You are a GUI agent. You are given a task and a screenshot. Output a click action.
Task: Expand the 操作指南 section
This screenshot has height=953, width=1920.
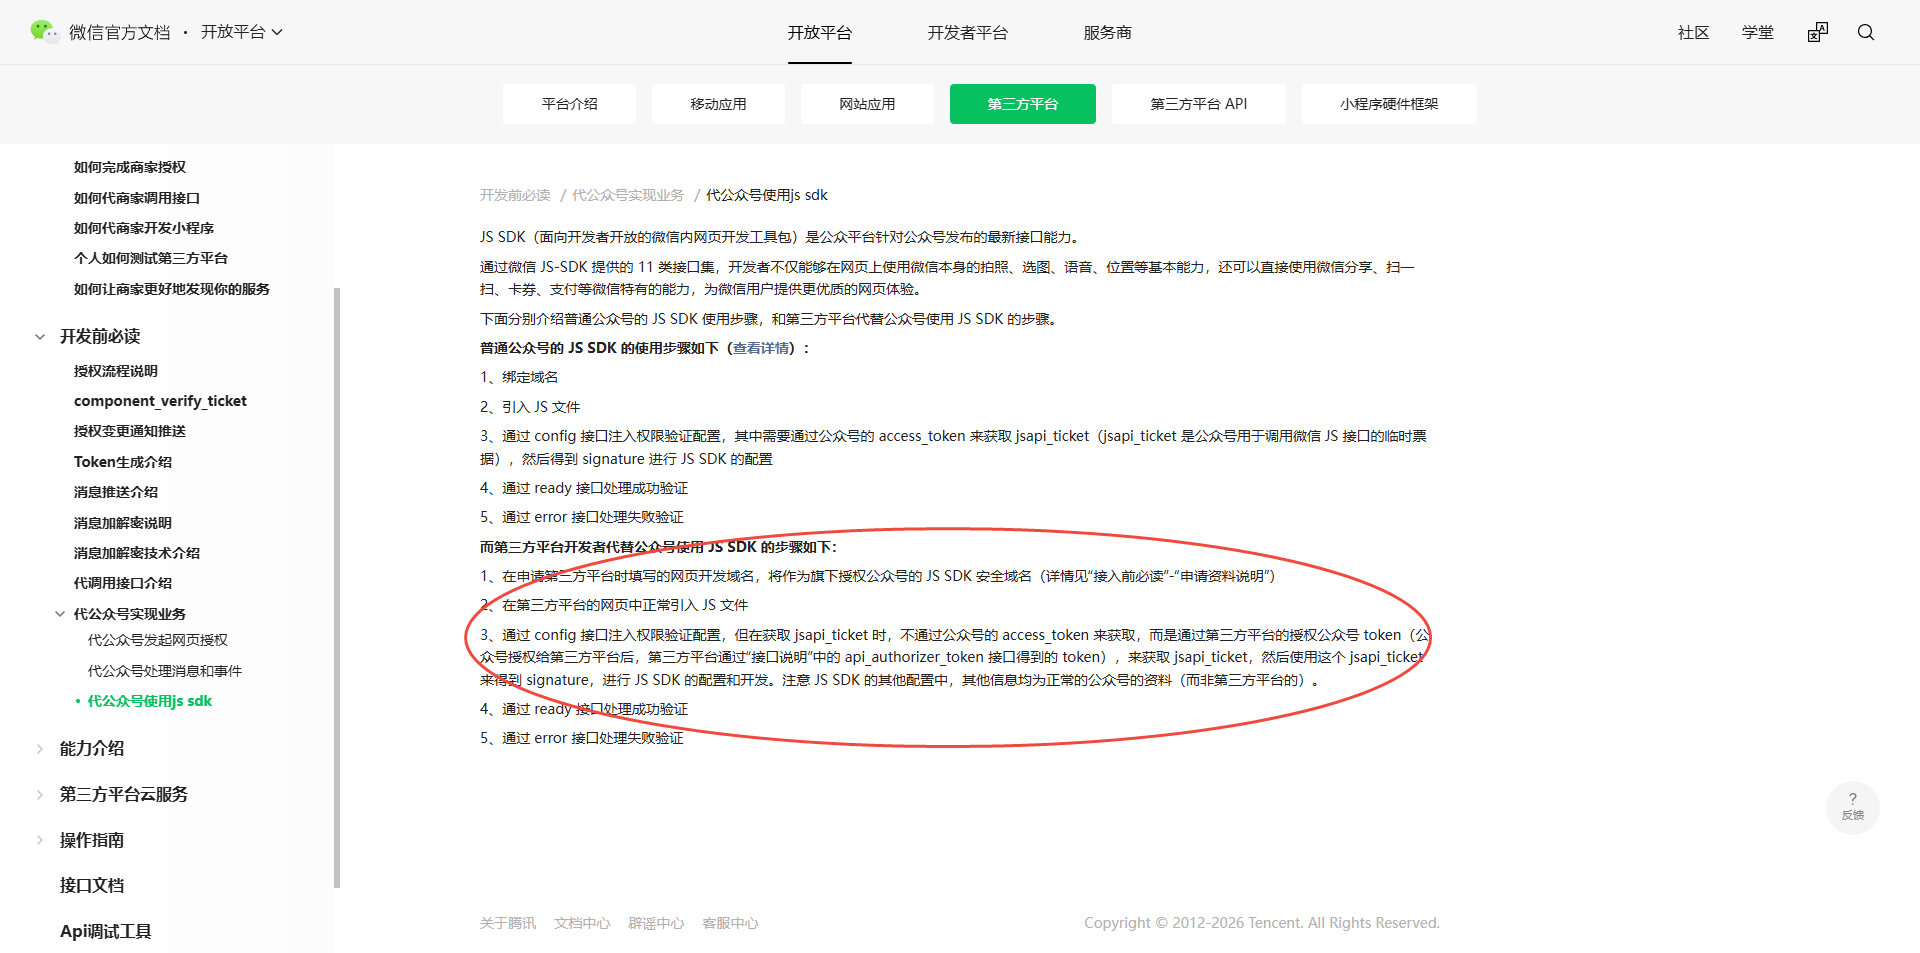(40, 841)
